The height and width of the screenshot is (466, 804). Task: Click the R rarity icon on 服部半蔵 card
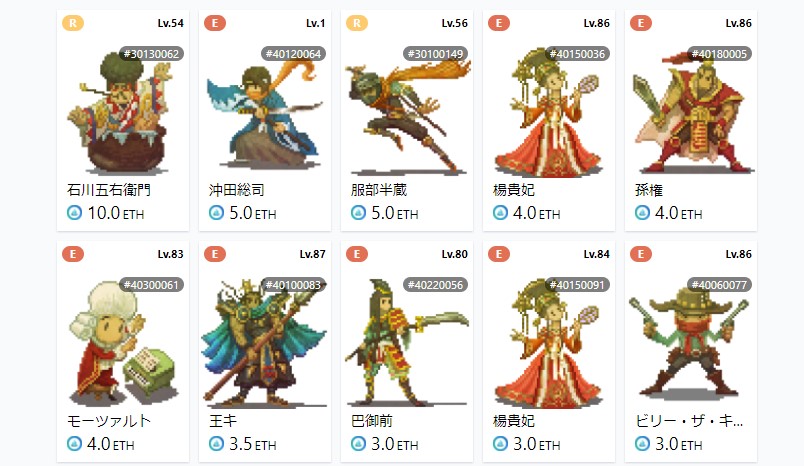[357, 23]
